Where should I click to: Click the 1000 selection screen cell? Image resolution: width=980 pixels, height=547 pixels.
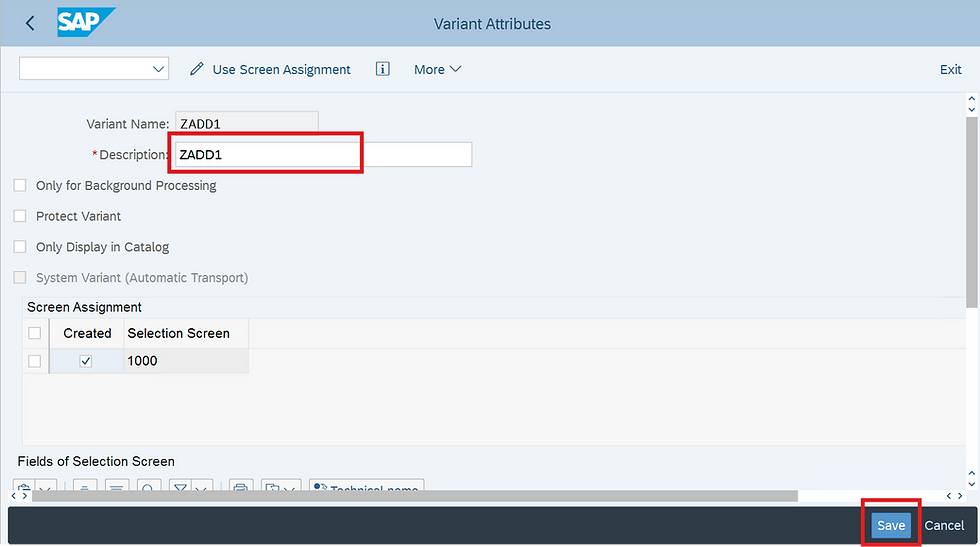pyautogui.click(x=186, y=361)
